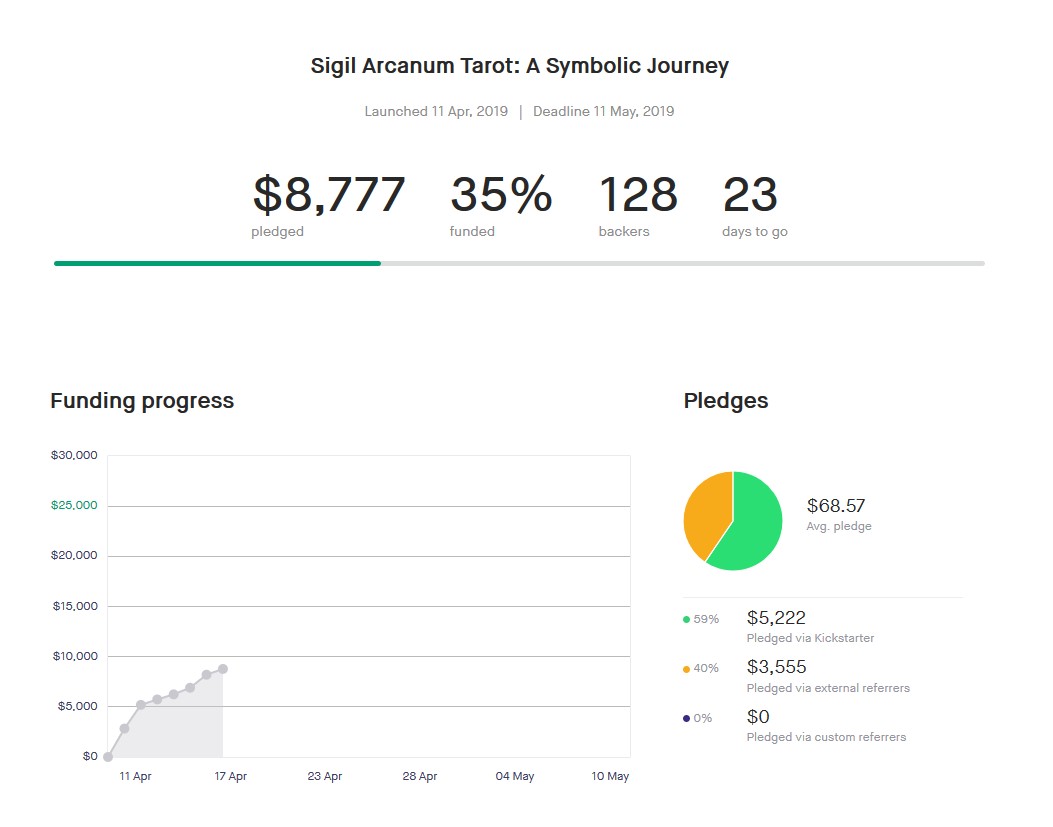Click the $3,555 external referrers amount
The width and height of the screenshot is (1053, 827).
coord(776,667)
